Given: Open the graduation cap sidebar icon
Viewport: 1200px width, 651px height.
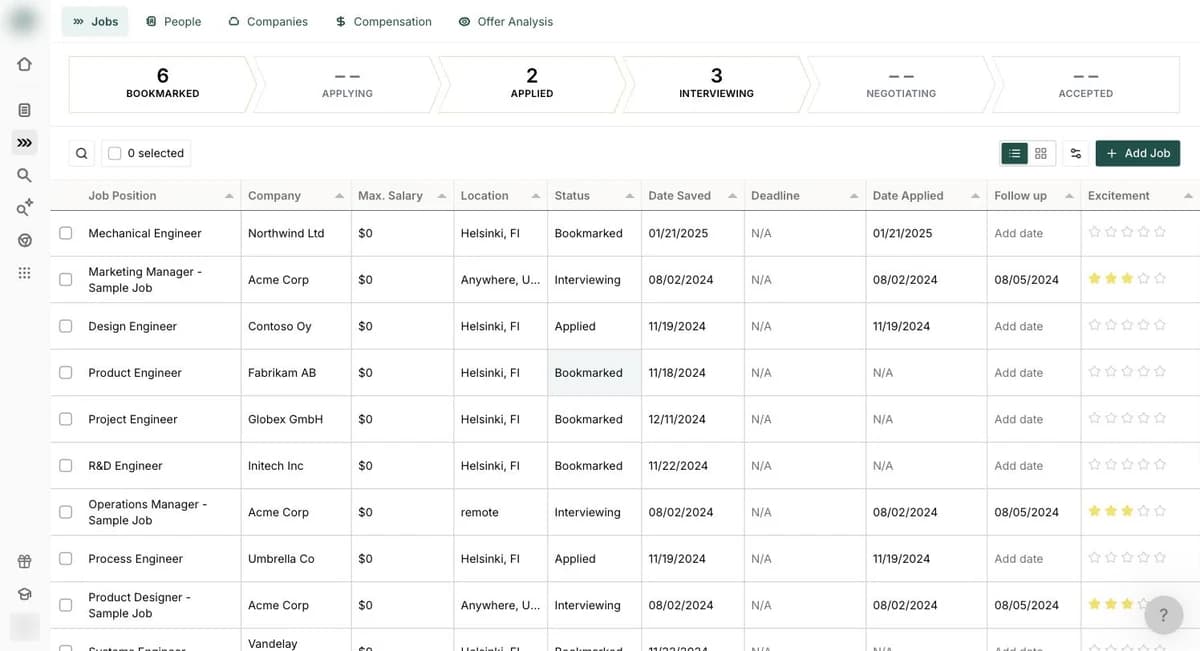Looking at the screenshot, I should 24,594.
